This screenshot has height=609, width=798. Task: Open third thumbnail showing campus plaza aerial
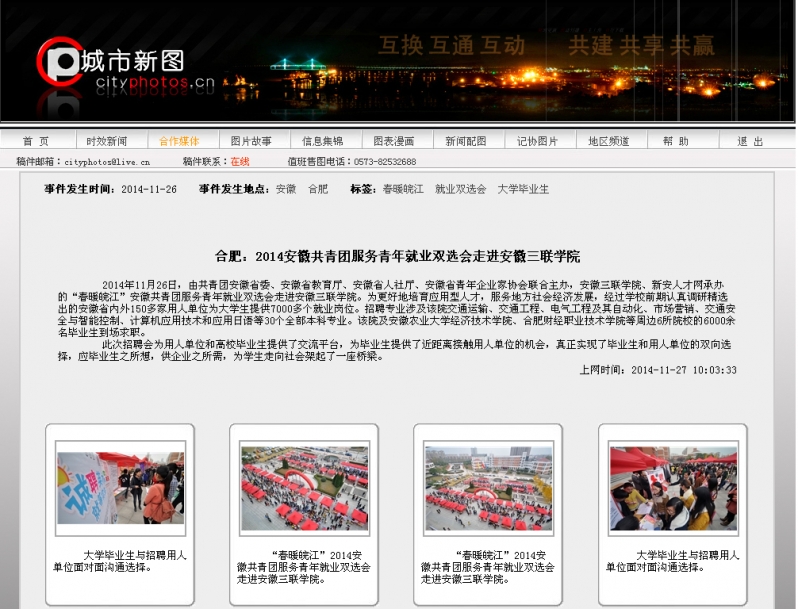488,488
